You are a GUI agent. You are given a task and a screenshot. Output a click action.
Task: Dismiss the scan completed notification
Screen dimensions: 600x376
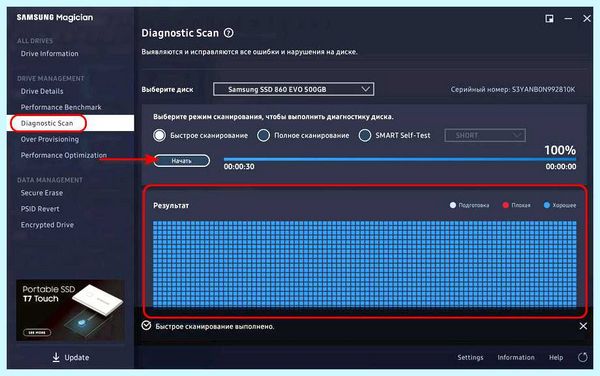pyautogui.click(x=583, y=326)
